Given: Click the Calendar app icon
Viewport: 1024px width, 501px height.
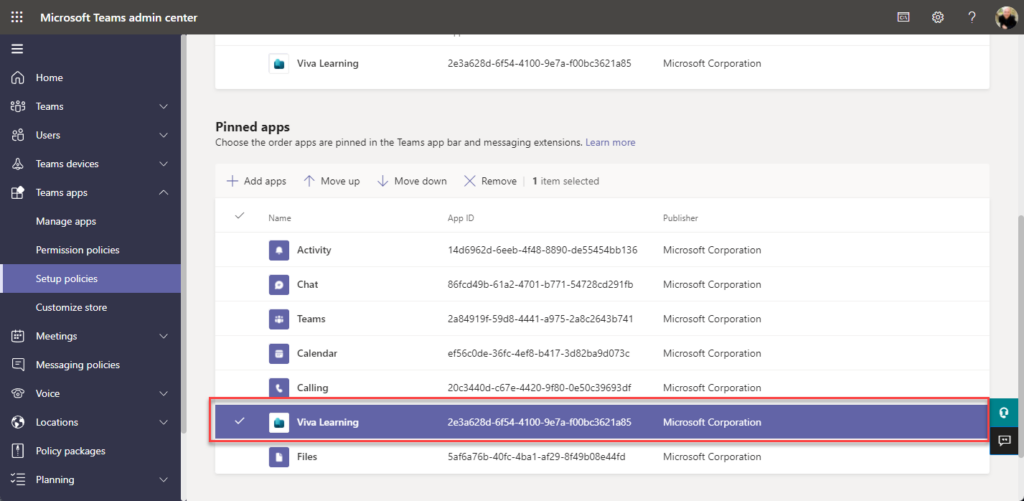Looking at the screenshot, I should tap(279, 353).
